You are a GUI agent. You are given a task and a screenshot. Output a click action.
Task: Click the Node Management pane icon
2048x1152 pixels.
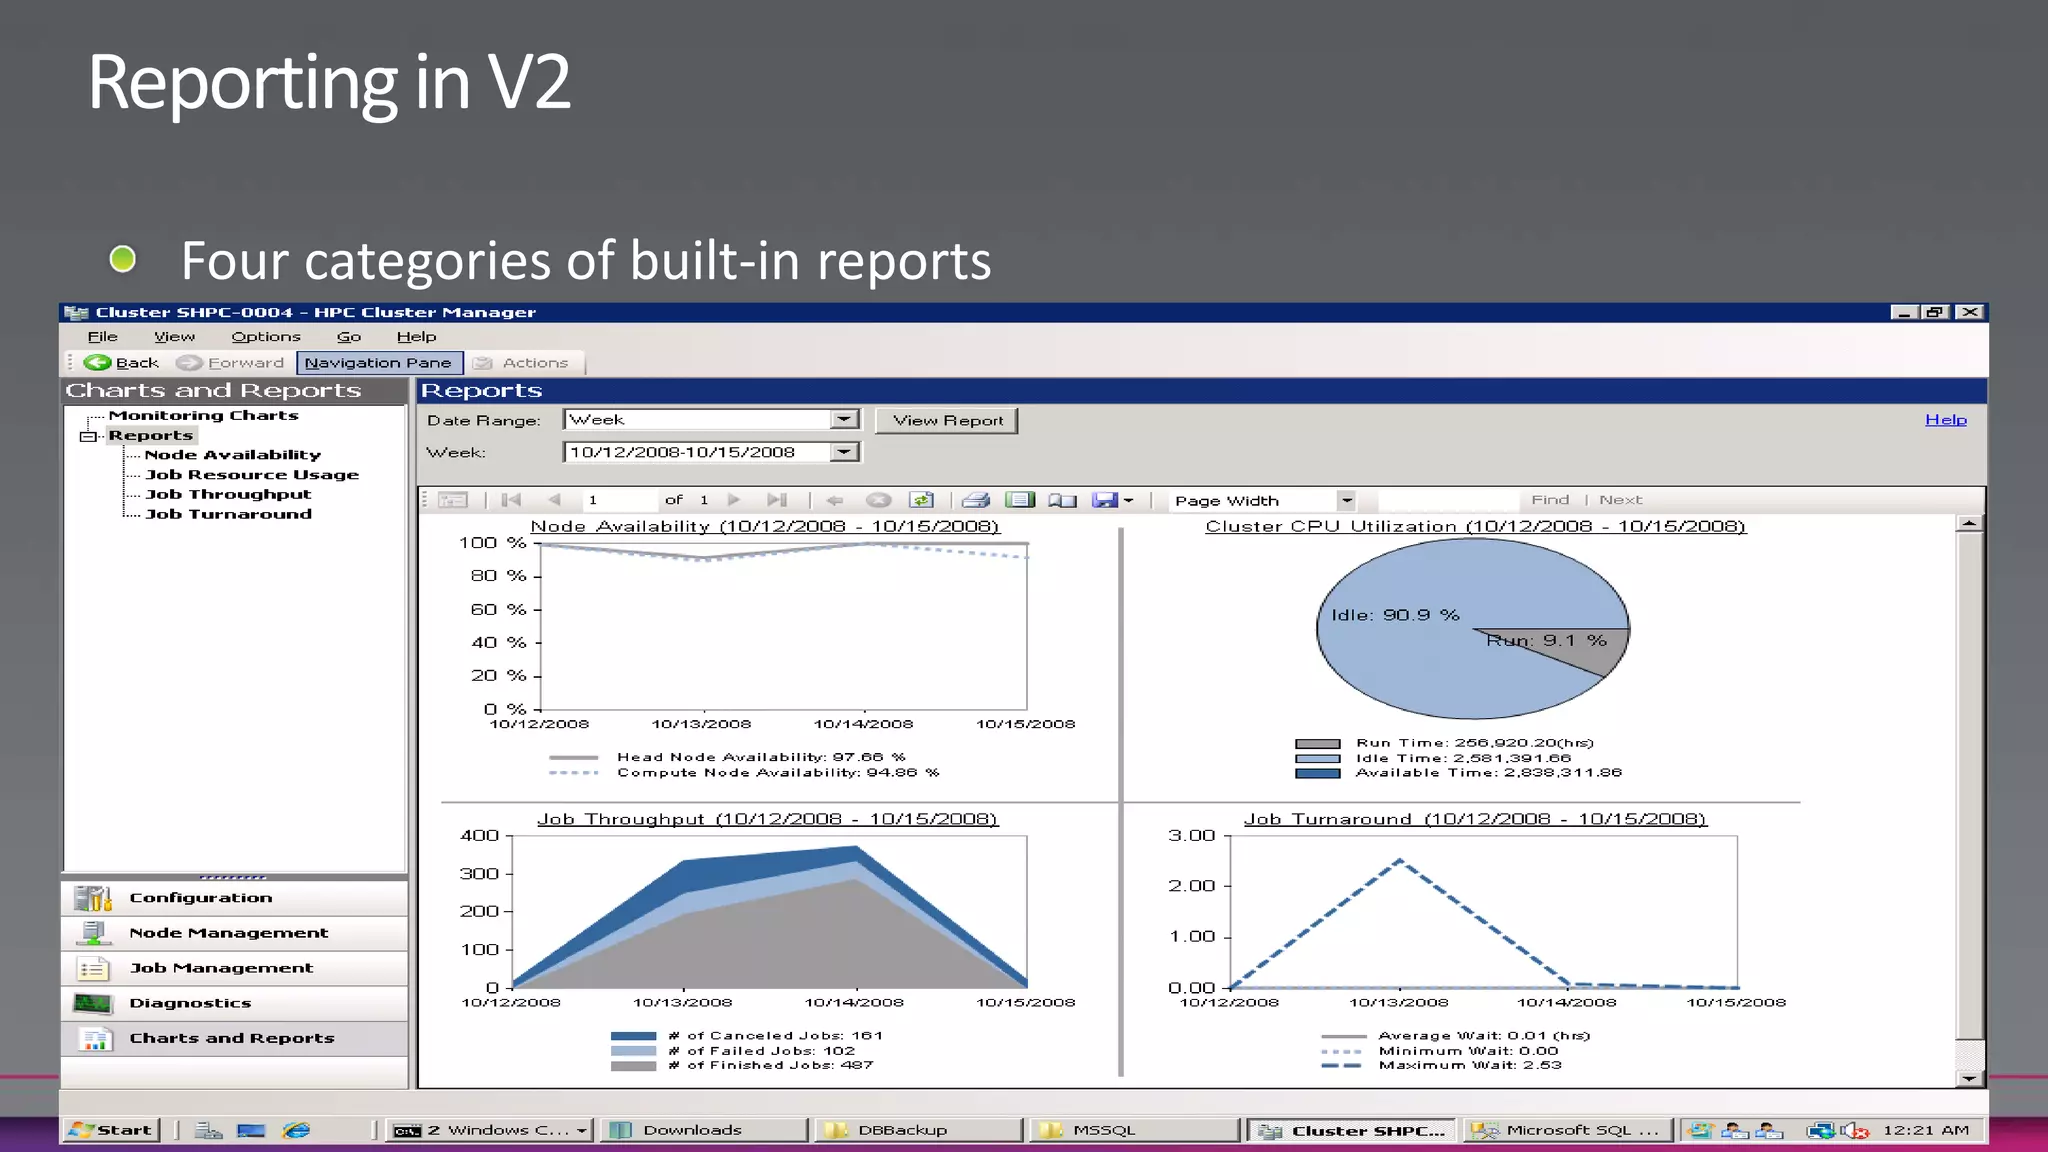coord(93,933)
